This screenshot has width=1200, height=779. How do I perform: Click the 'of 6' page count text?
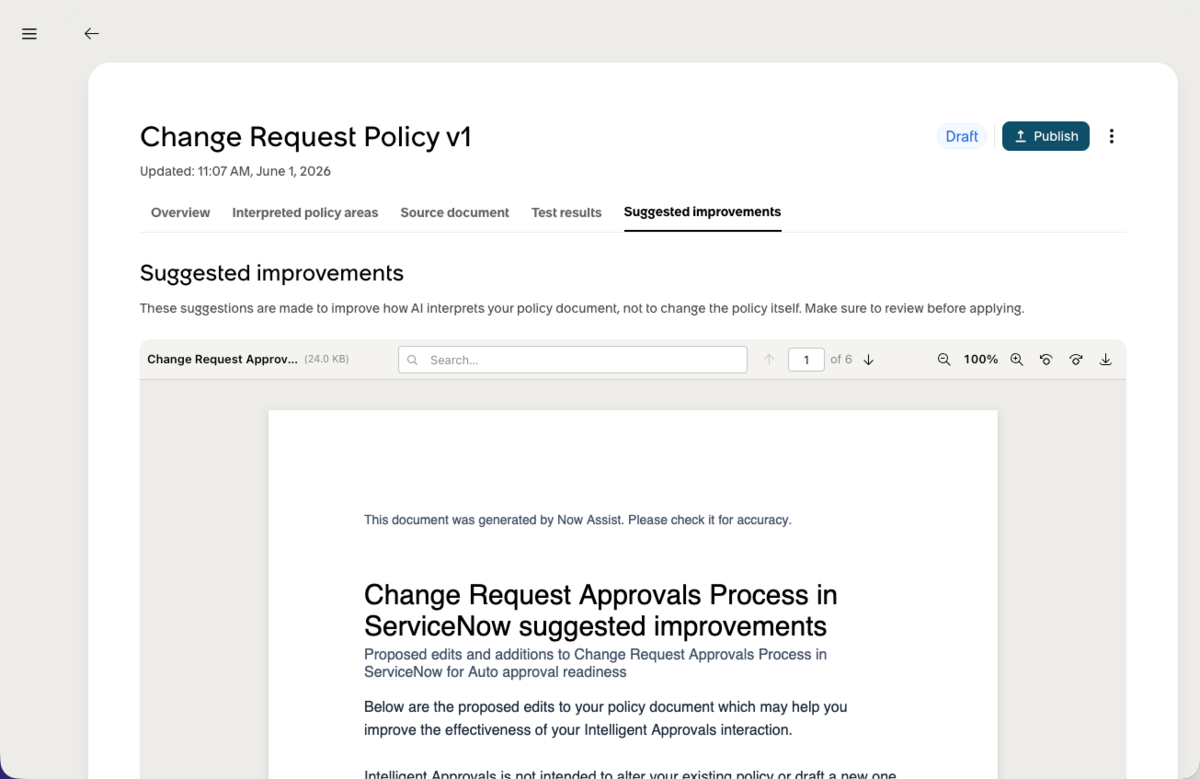841,359
